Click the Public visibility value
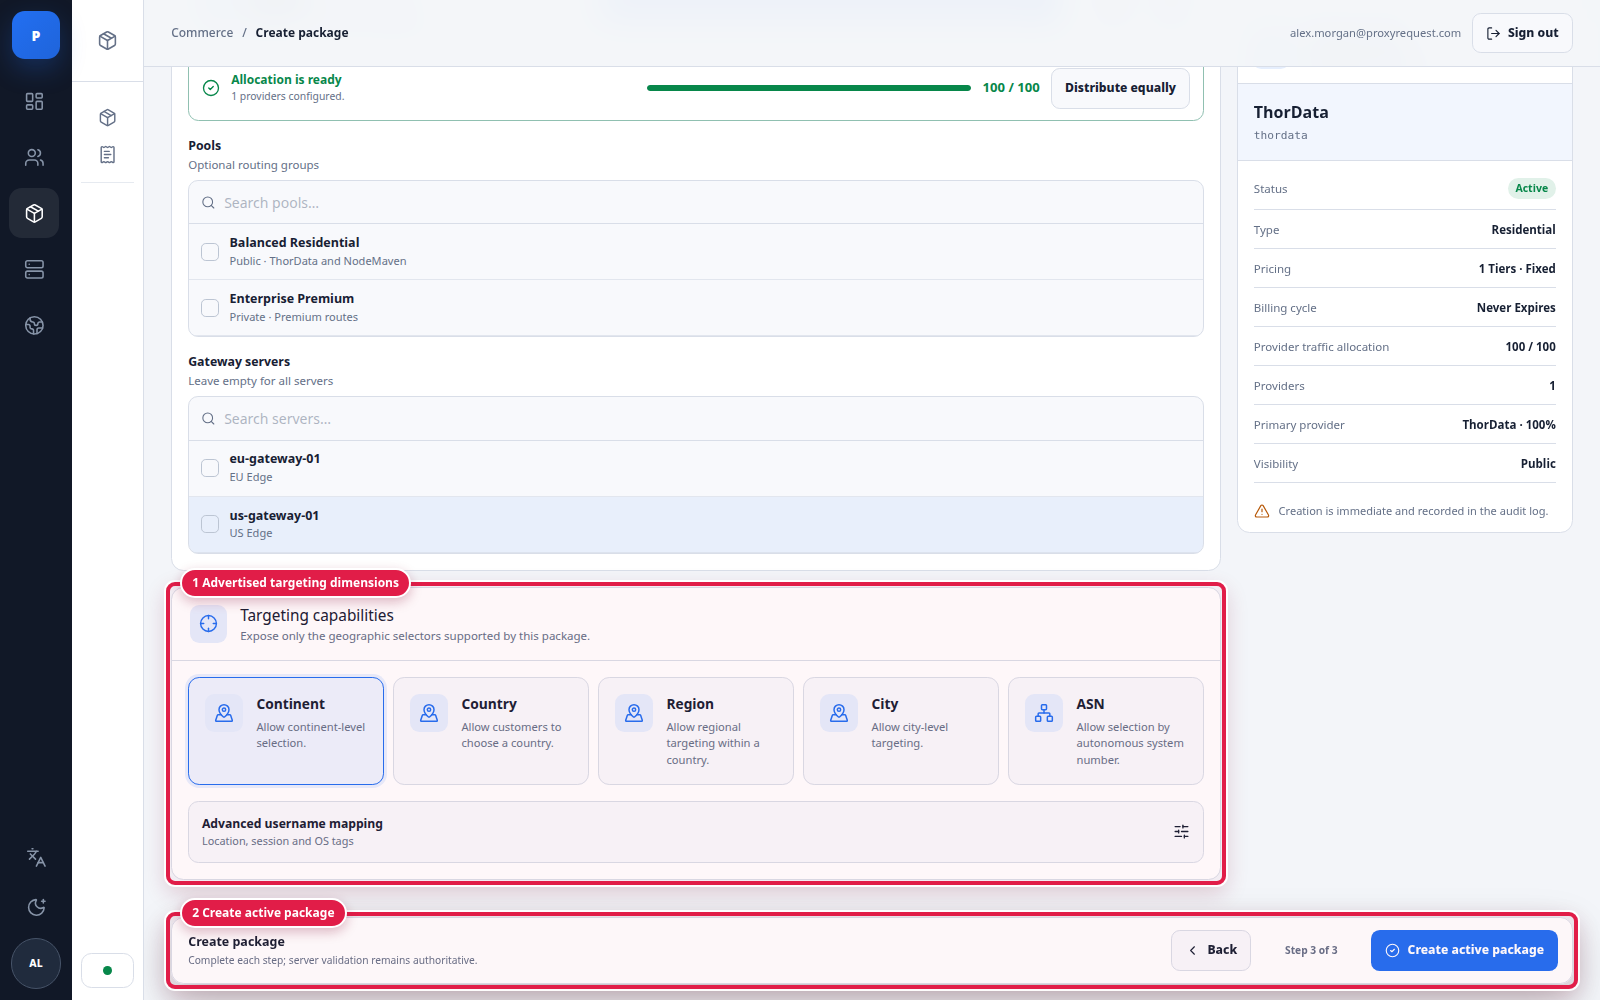This screenshot has height=1000, width=1600. (x=1538, y=464)
